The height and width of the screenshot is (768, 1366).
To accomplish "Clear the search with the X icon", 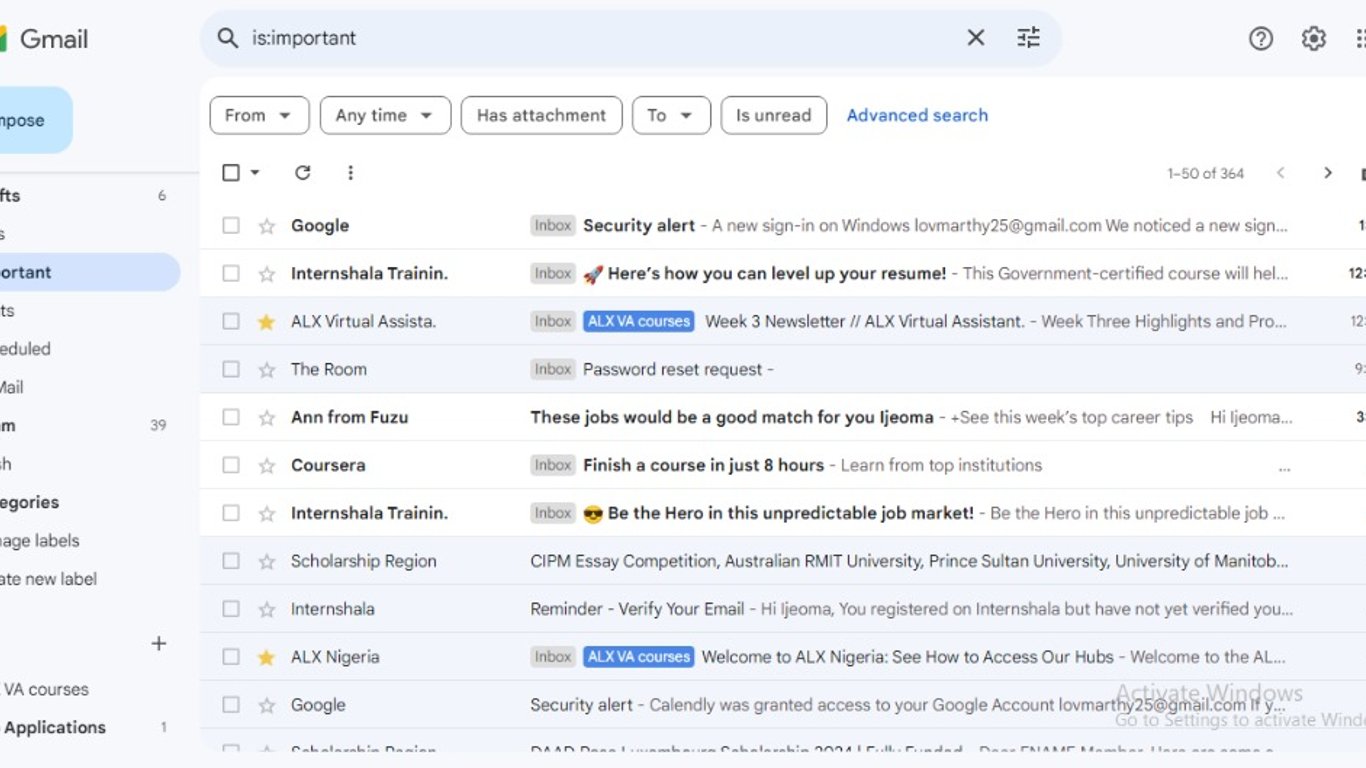I will coord(975,38).
